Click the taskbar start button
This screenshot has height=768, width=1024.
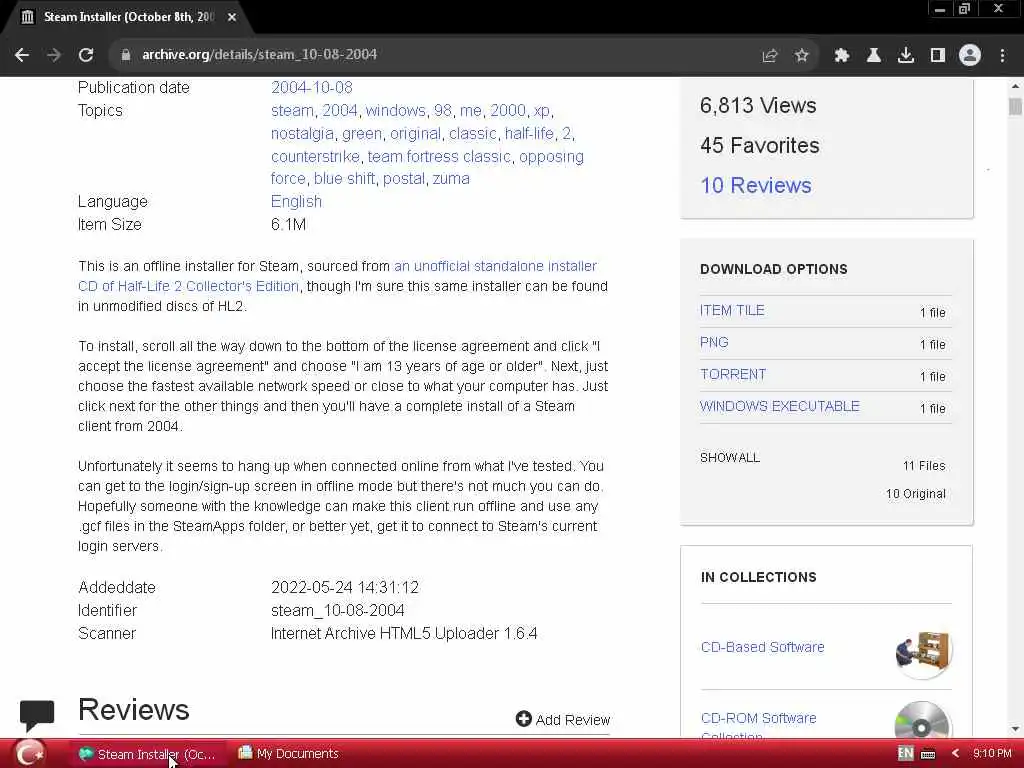pyautogui.click(x=29, y=754)
